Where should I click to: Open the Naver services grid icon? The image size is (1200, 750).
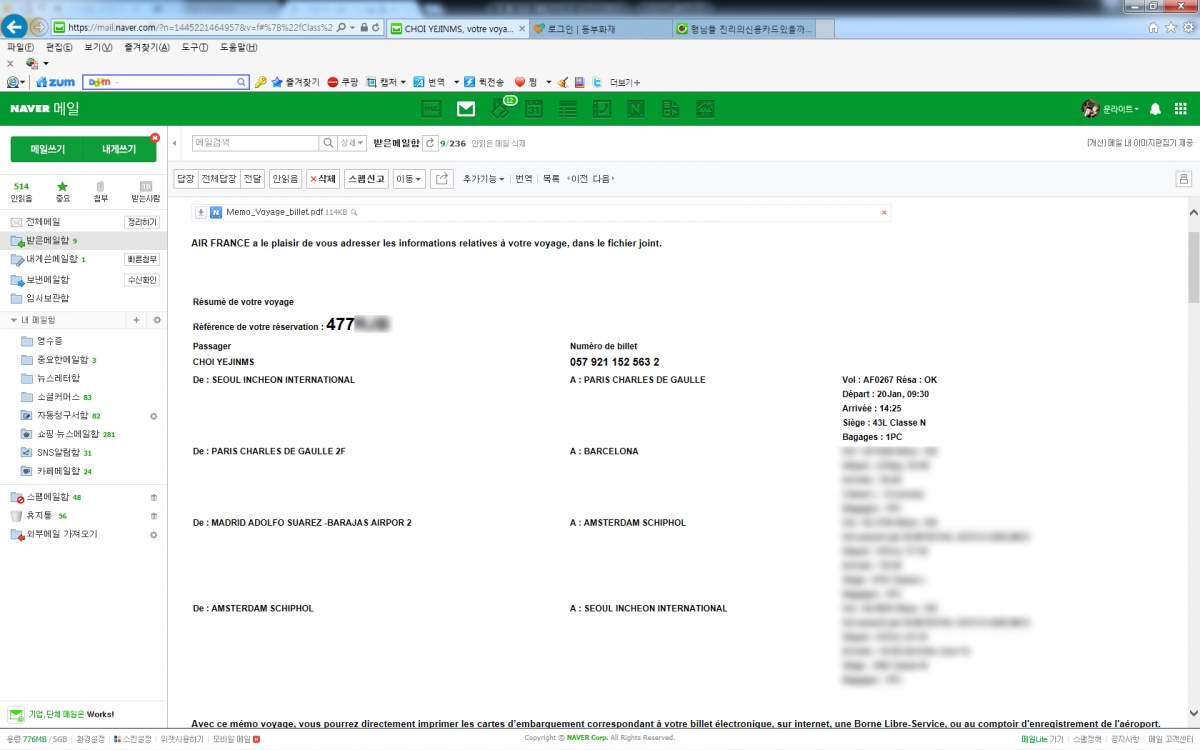1180,109
